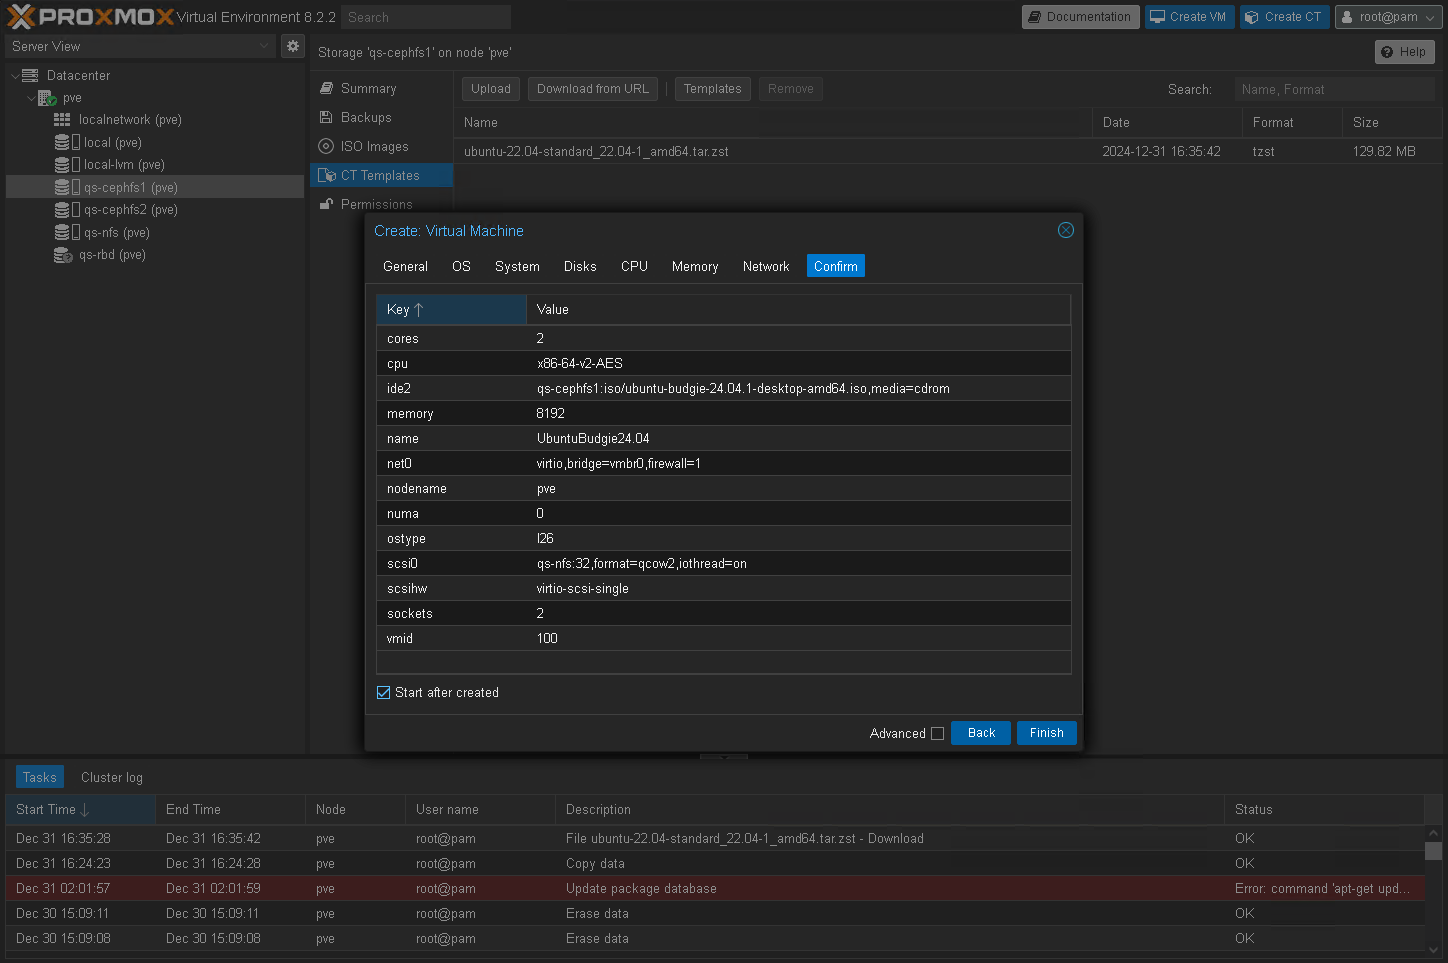Click the Datacenter icon in resource tree
The width and height of the screenshot is (1448, 963).
click(x=30, y=76)
